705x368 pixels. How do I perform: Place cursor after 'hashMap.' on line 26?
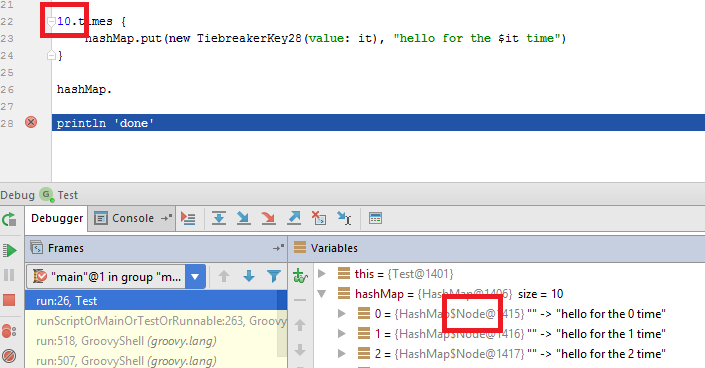pyautogui.click(x=112, y=89)
